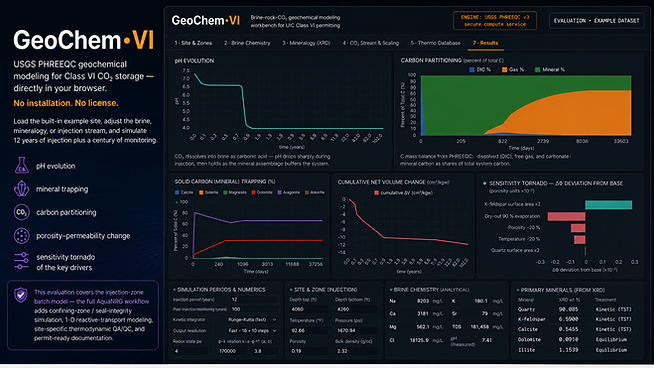Toggle the Calcite series legend entry
The width and height of the screenshot is (654, 368).
coord(184,192)
